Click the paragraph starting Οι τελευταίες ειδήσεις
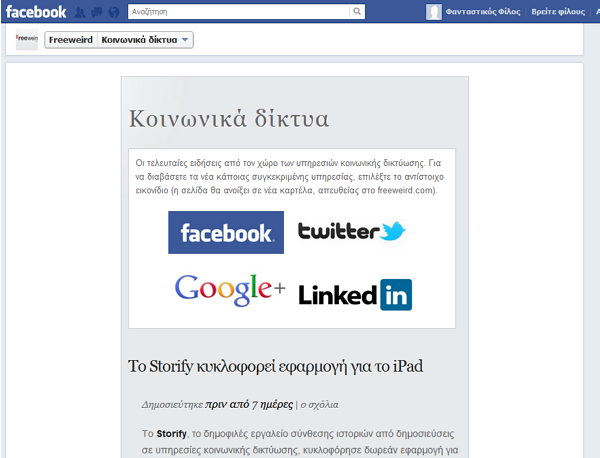This screenshot has height=458, width=600. (x=290, y=177)
